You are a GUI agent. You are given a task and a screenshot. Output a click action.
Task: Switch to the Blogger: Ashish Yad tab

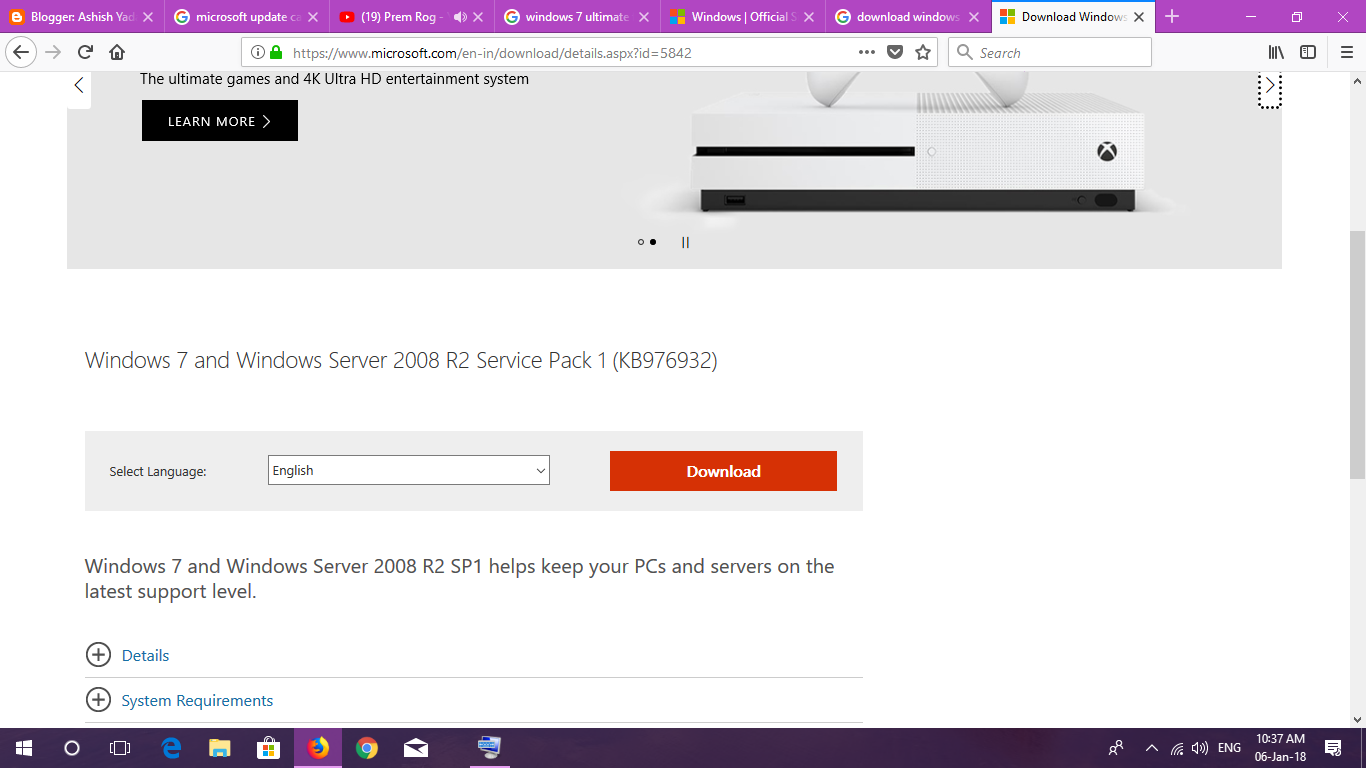(x=80, y=17)
